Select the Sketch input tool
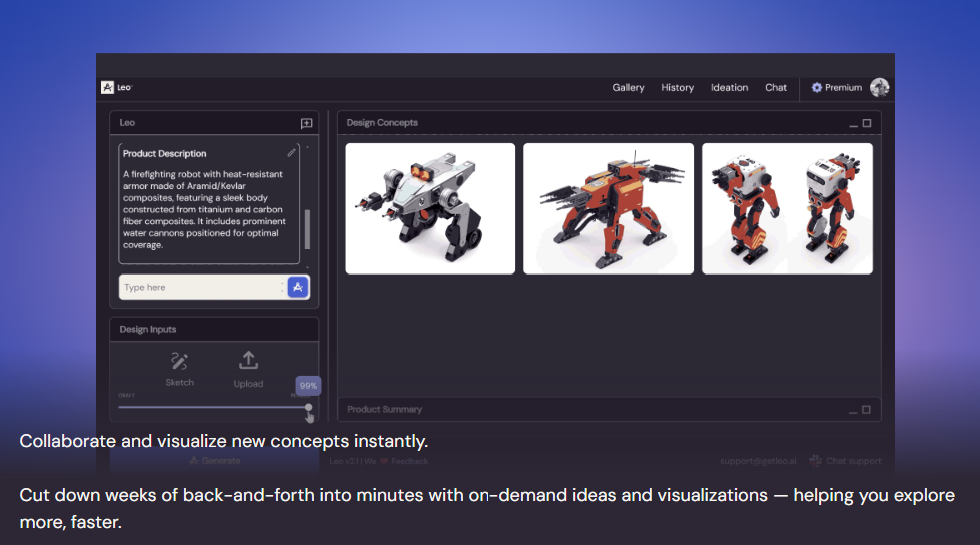This screenshot has height=545, width=980. (x=180, y=362)
